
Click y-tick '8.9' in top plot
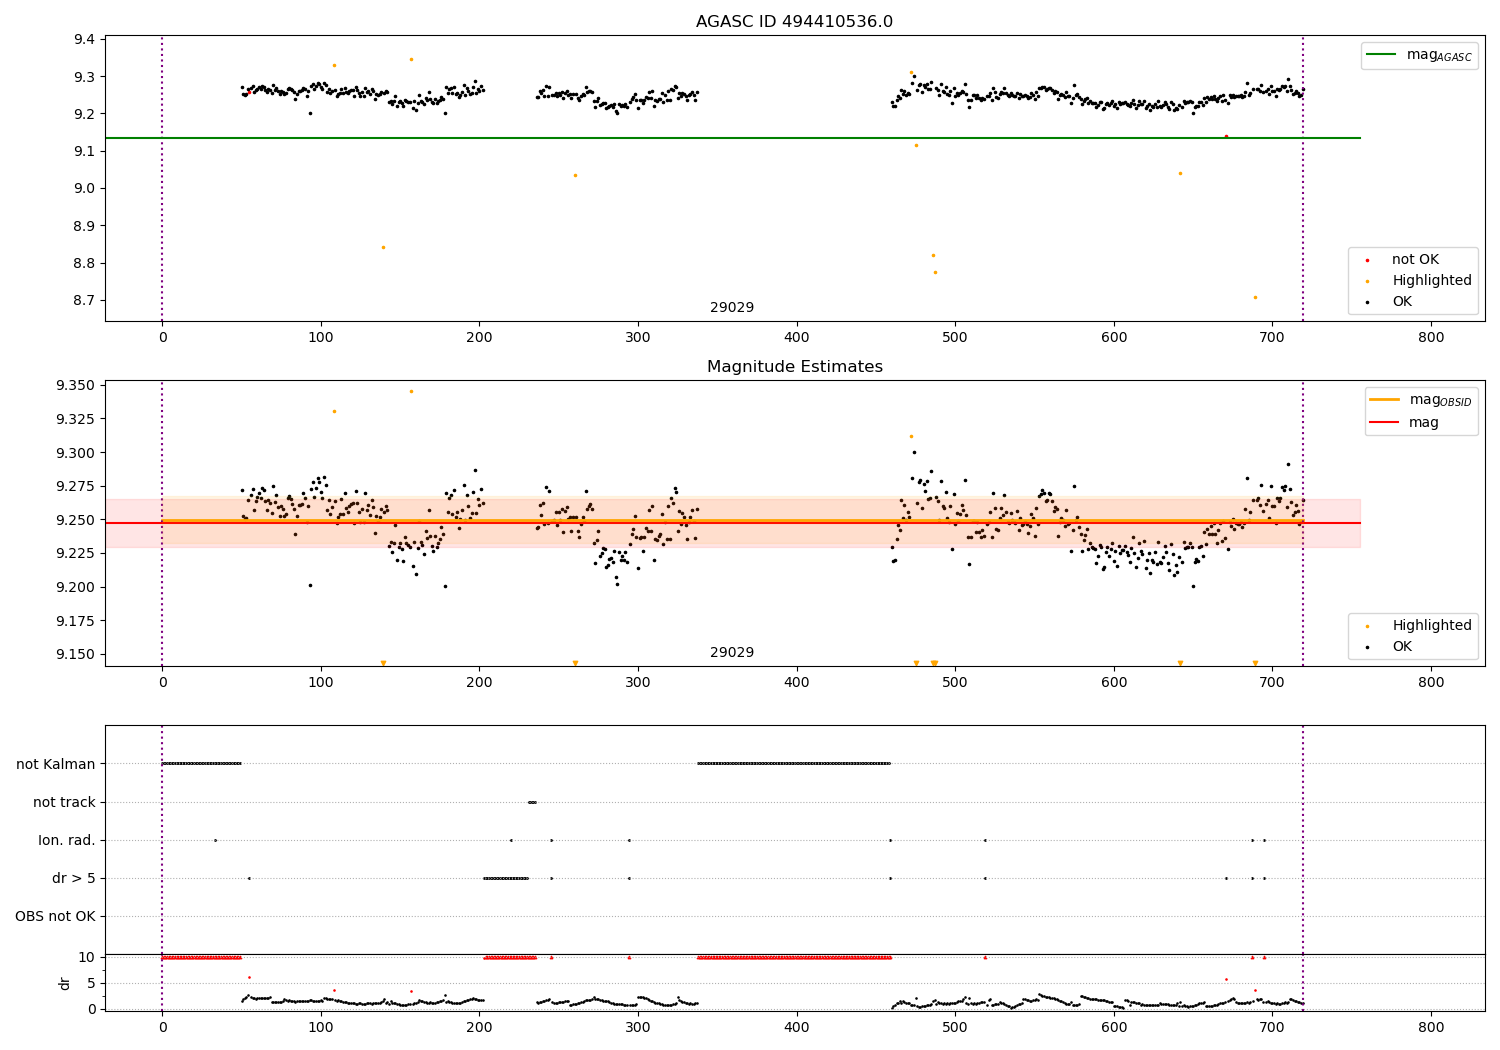[x=85, y=226]
